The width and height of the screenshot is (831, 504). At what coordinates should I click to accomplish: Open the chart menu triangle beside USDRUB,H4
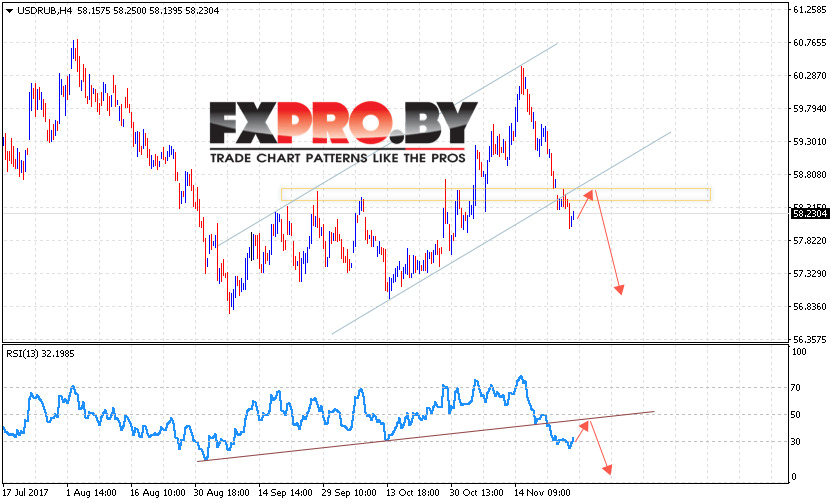9,11
